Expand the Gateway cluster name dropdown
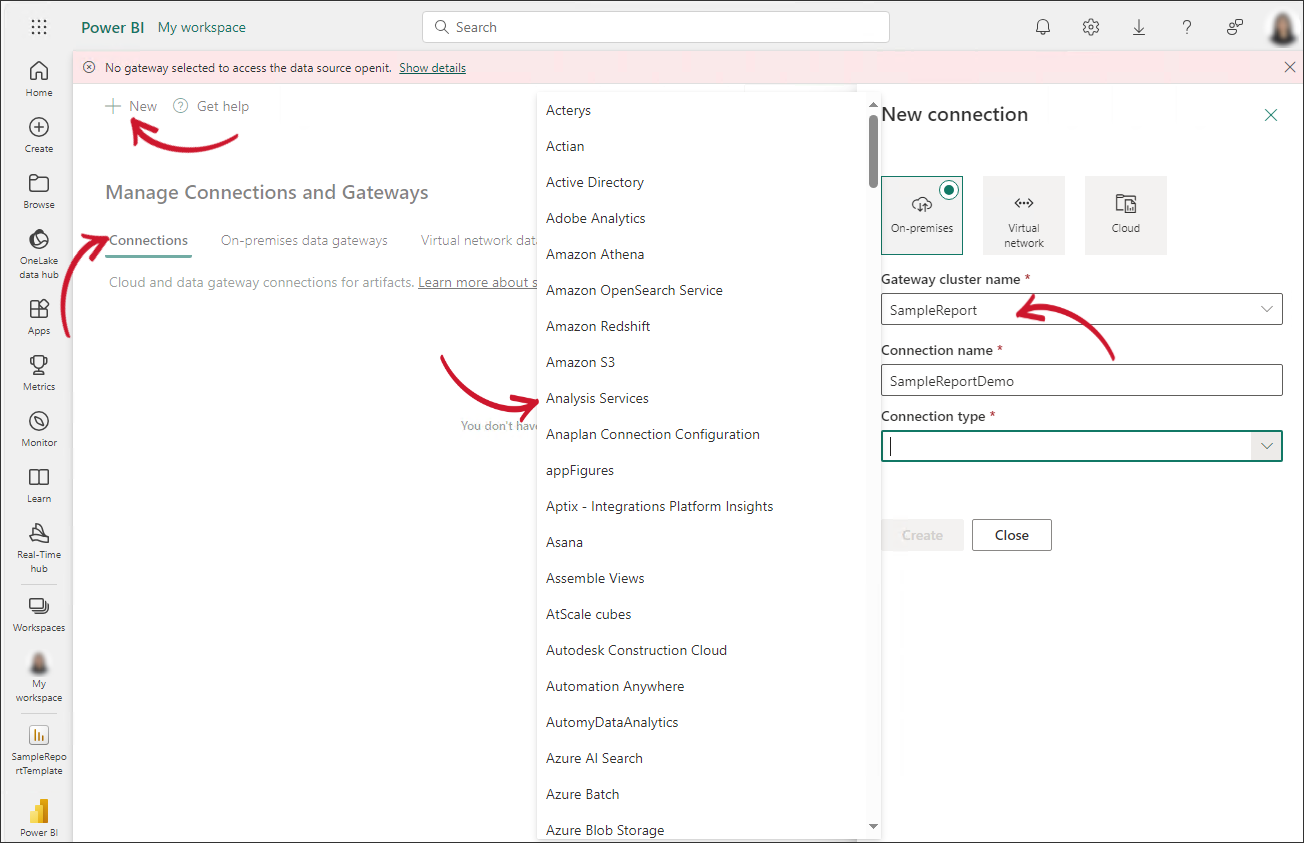The width and height of the screenshot is (1304, 843). click(x=1267, y=310)
